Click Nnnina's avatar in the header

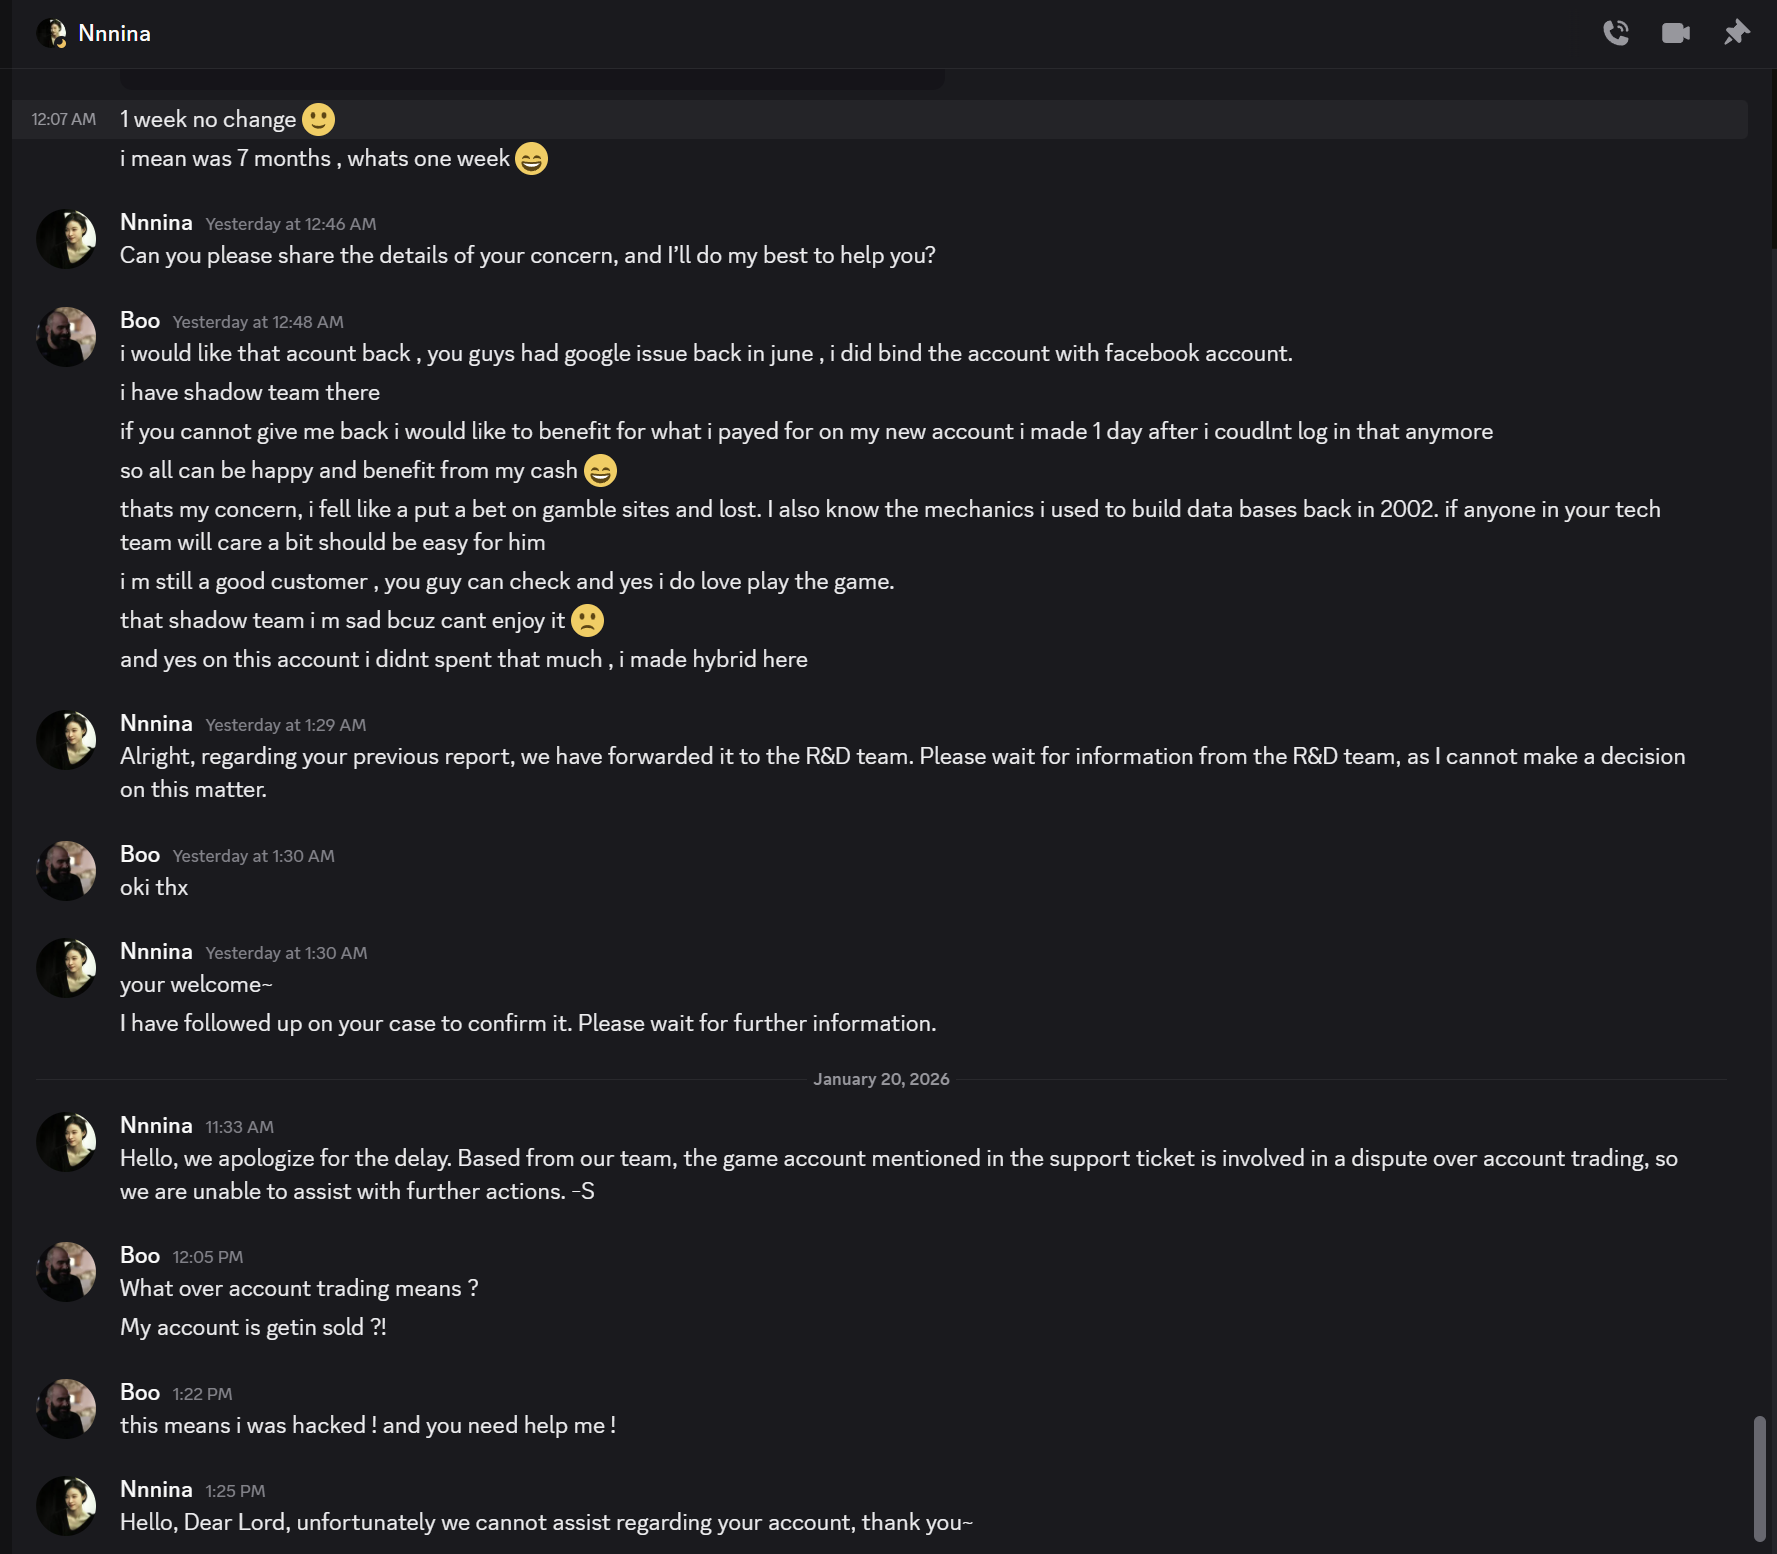click(51, 33)
